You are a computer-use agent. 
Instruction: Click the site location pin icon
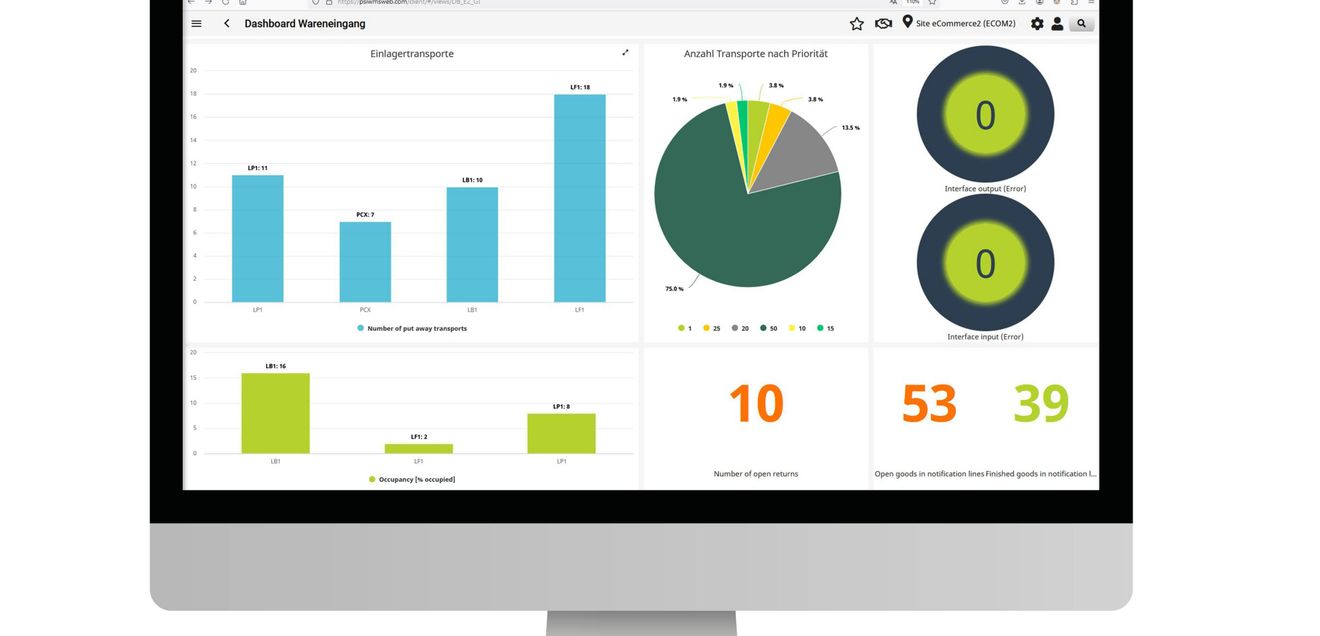[x=907, y=21]
